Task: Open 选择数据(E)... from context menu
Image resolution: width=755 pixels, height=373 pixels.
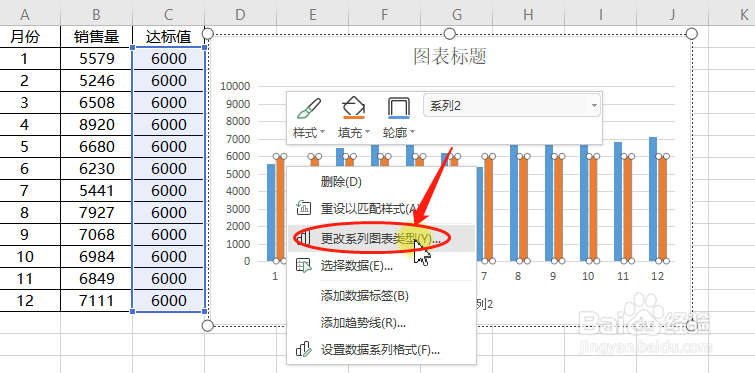Action: [381, 266]
